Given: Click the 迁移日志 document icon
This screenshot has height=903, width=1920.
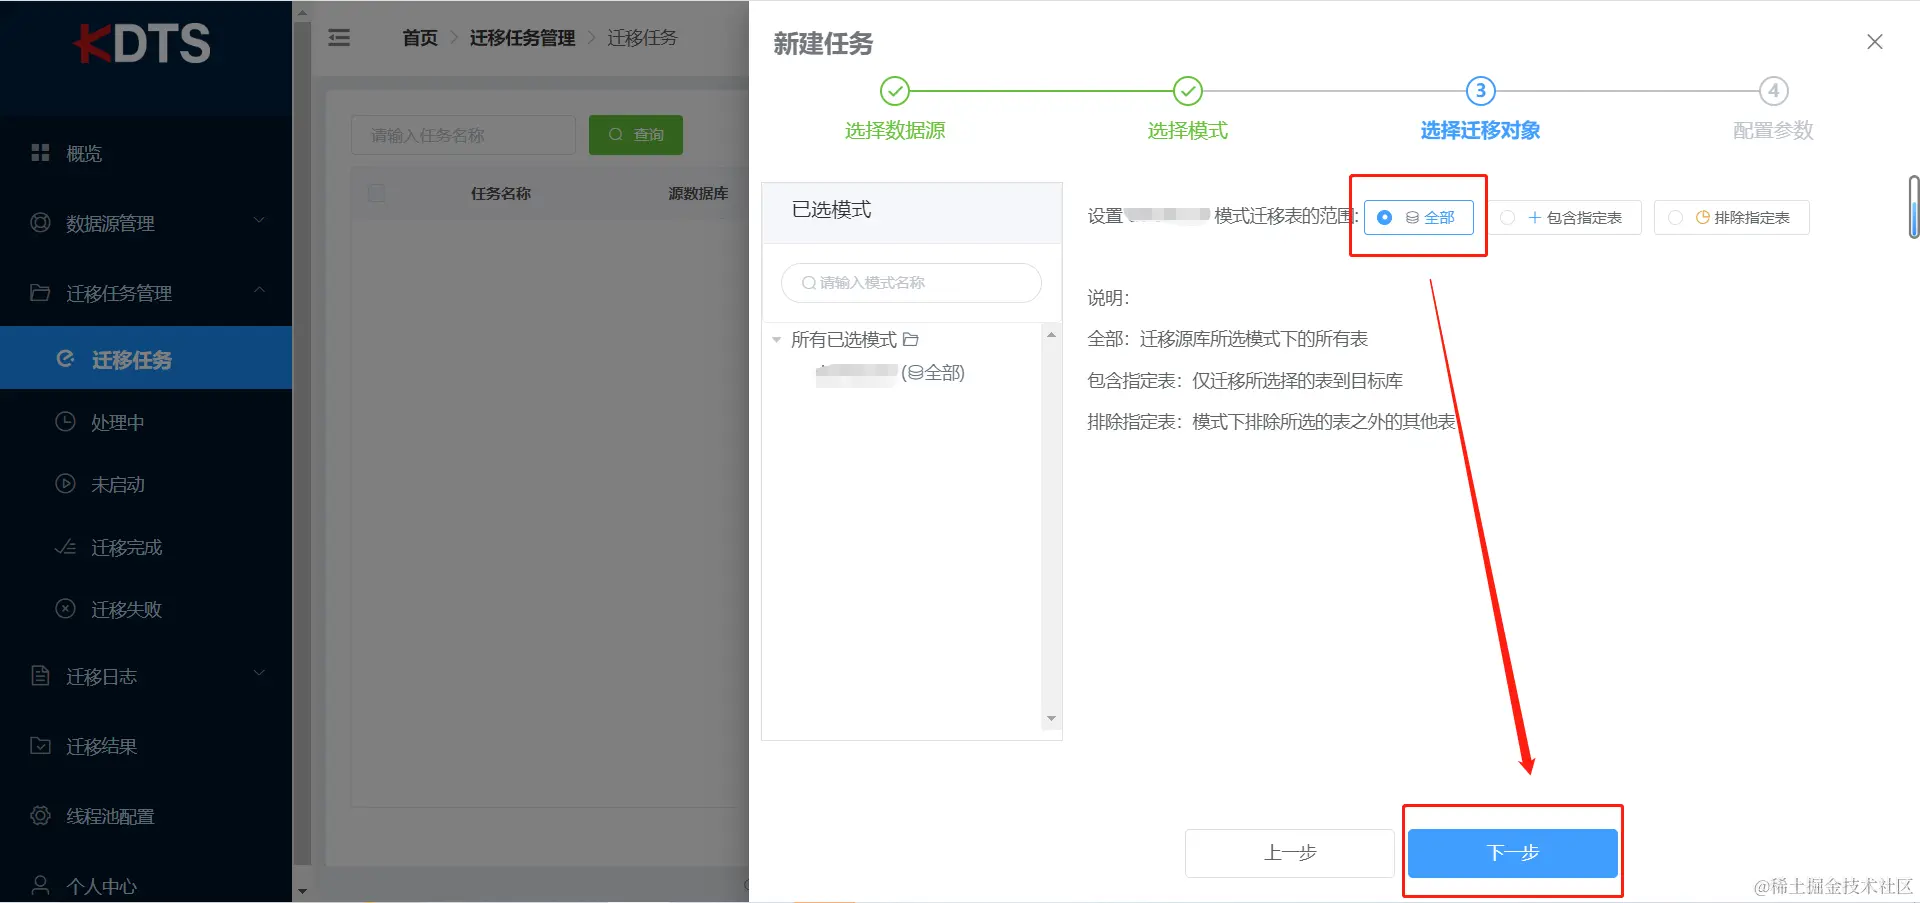Looking at the screenshot, I should (x=40, y=676).
